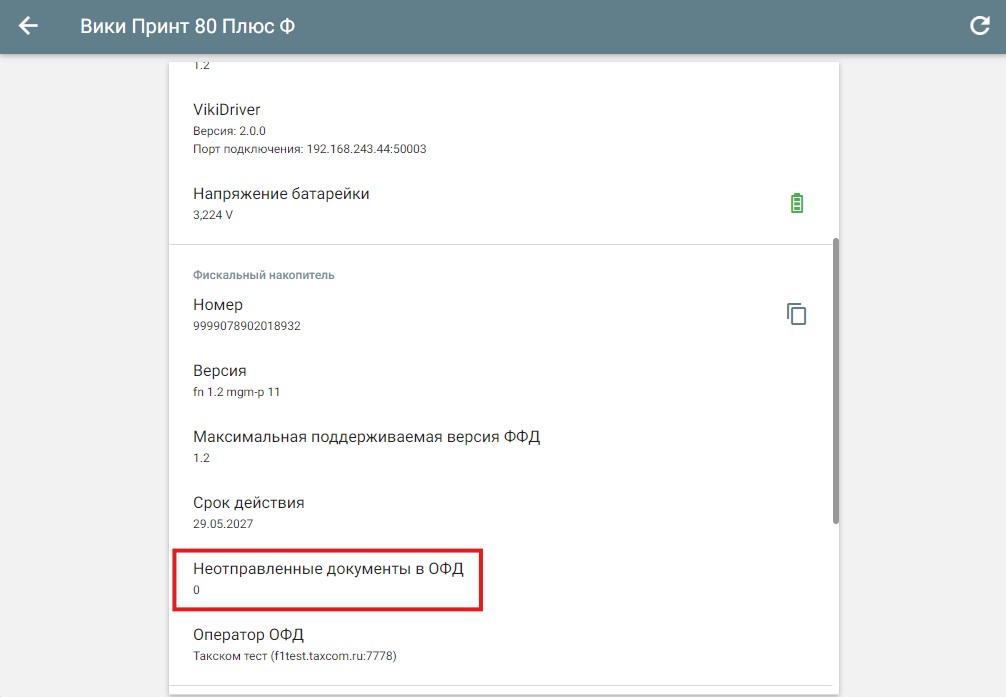The height and width of the screenshot is (697, 1006).
Task: Click the 3,224 V voltage value
Action: coord(213,215)
